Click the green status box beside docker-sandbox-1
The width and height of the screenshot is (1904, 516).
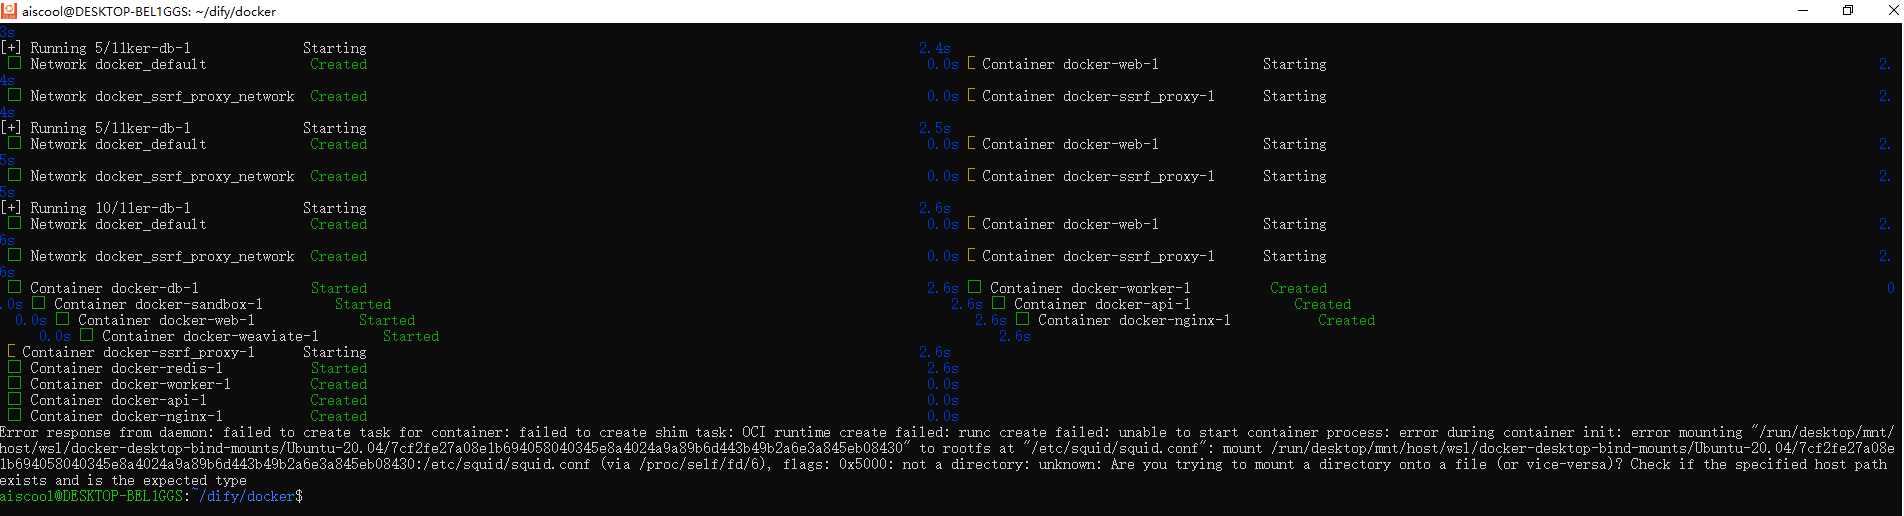click(x=38, y=304)
